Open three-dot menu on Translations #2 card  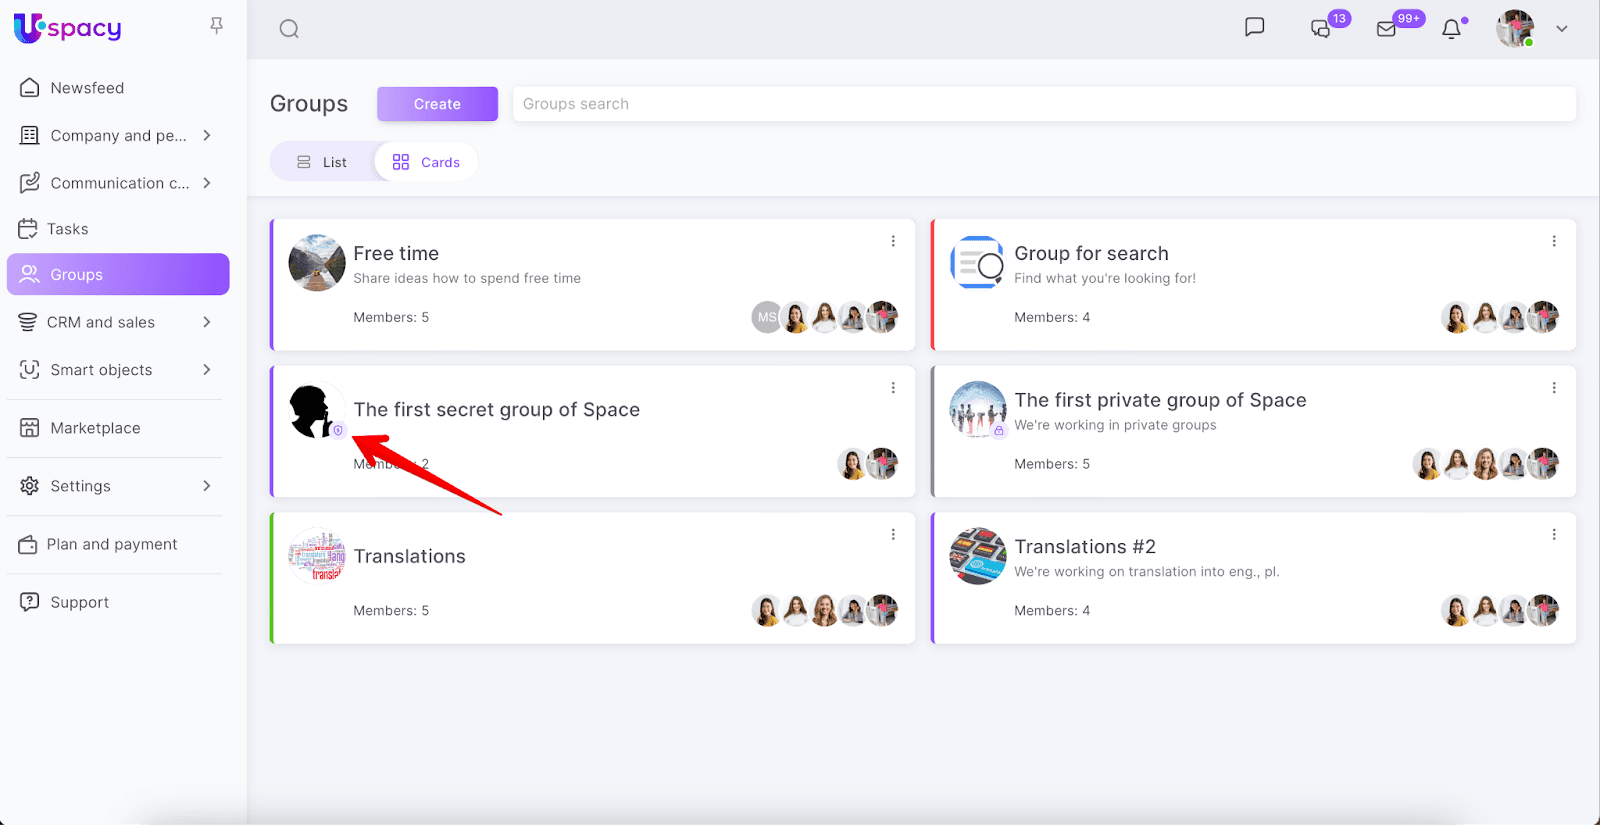pos(1554,535)
